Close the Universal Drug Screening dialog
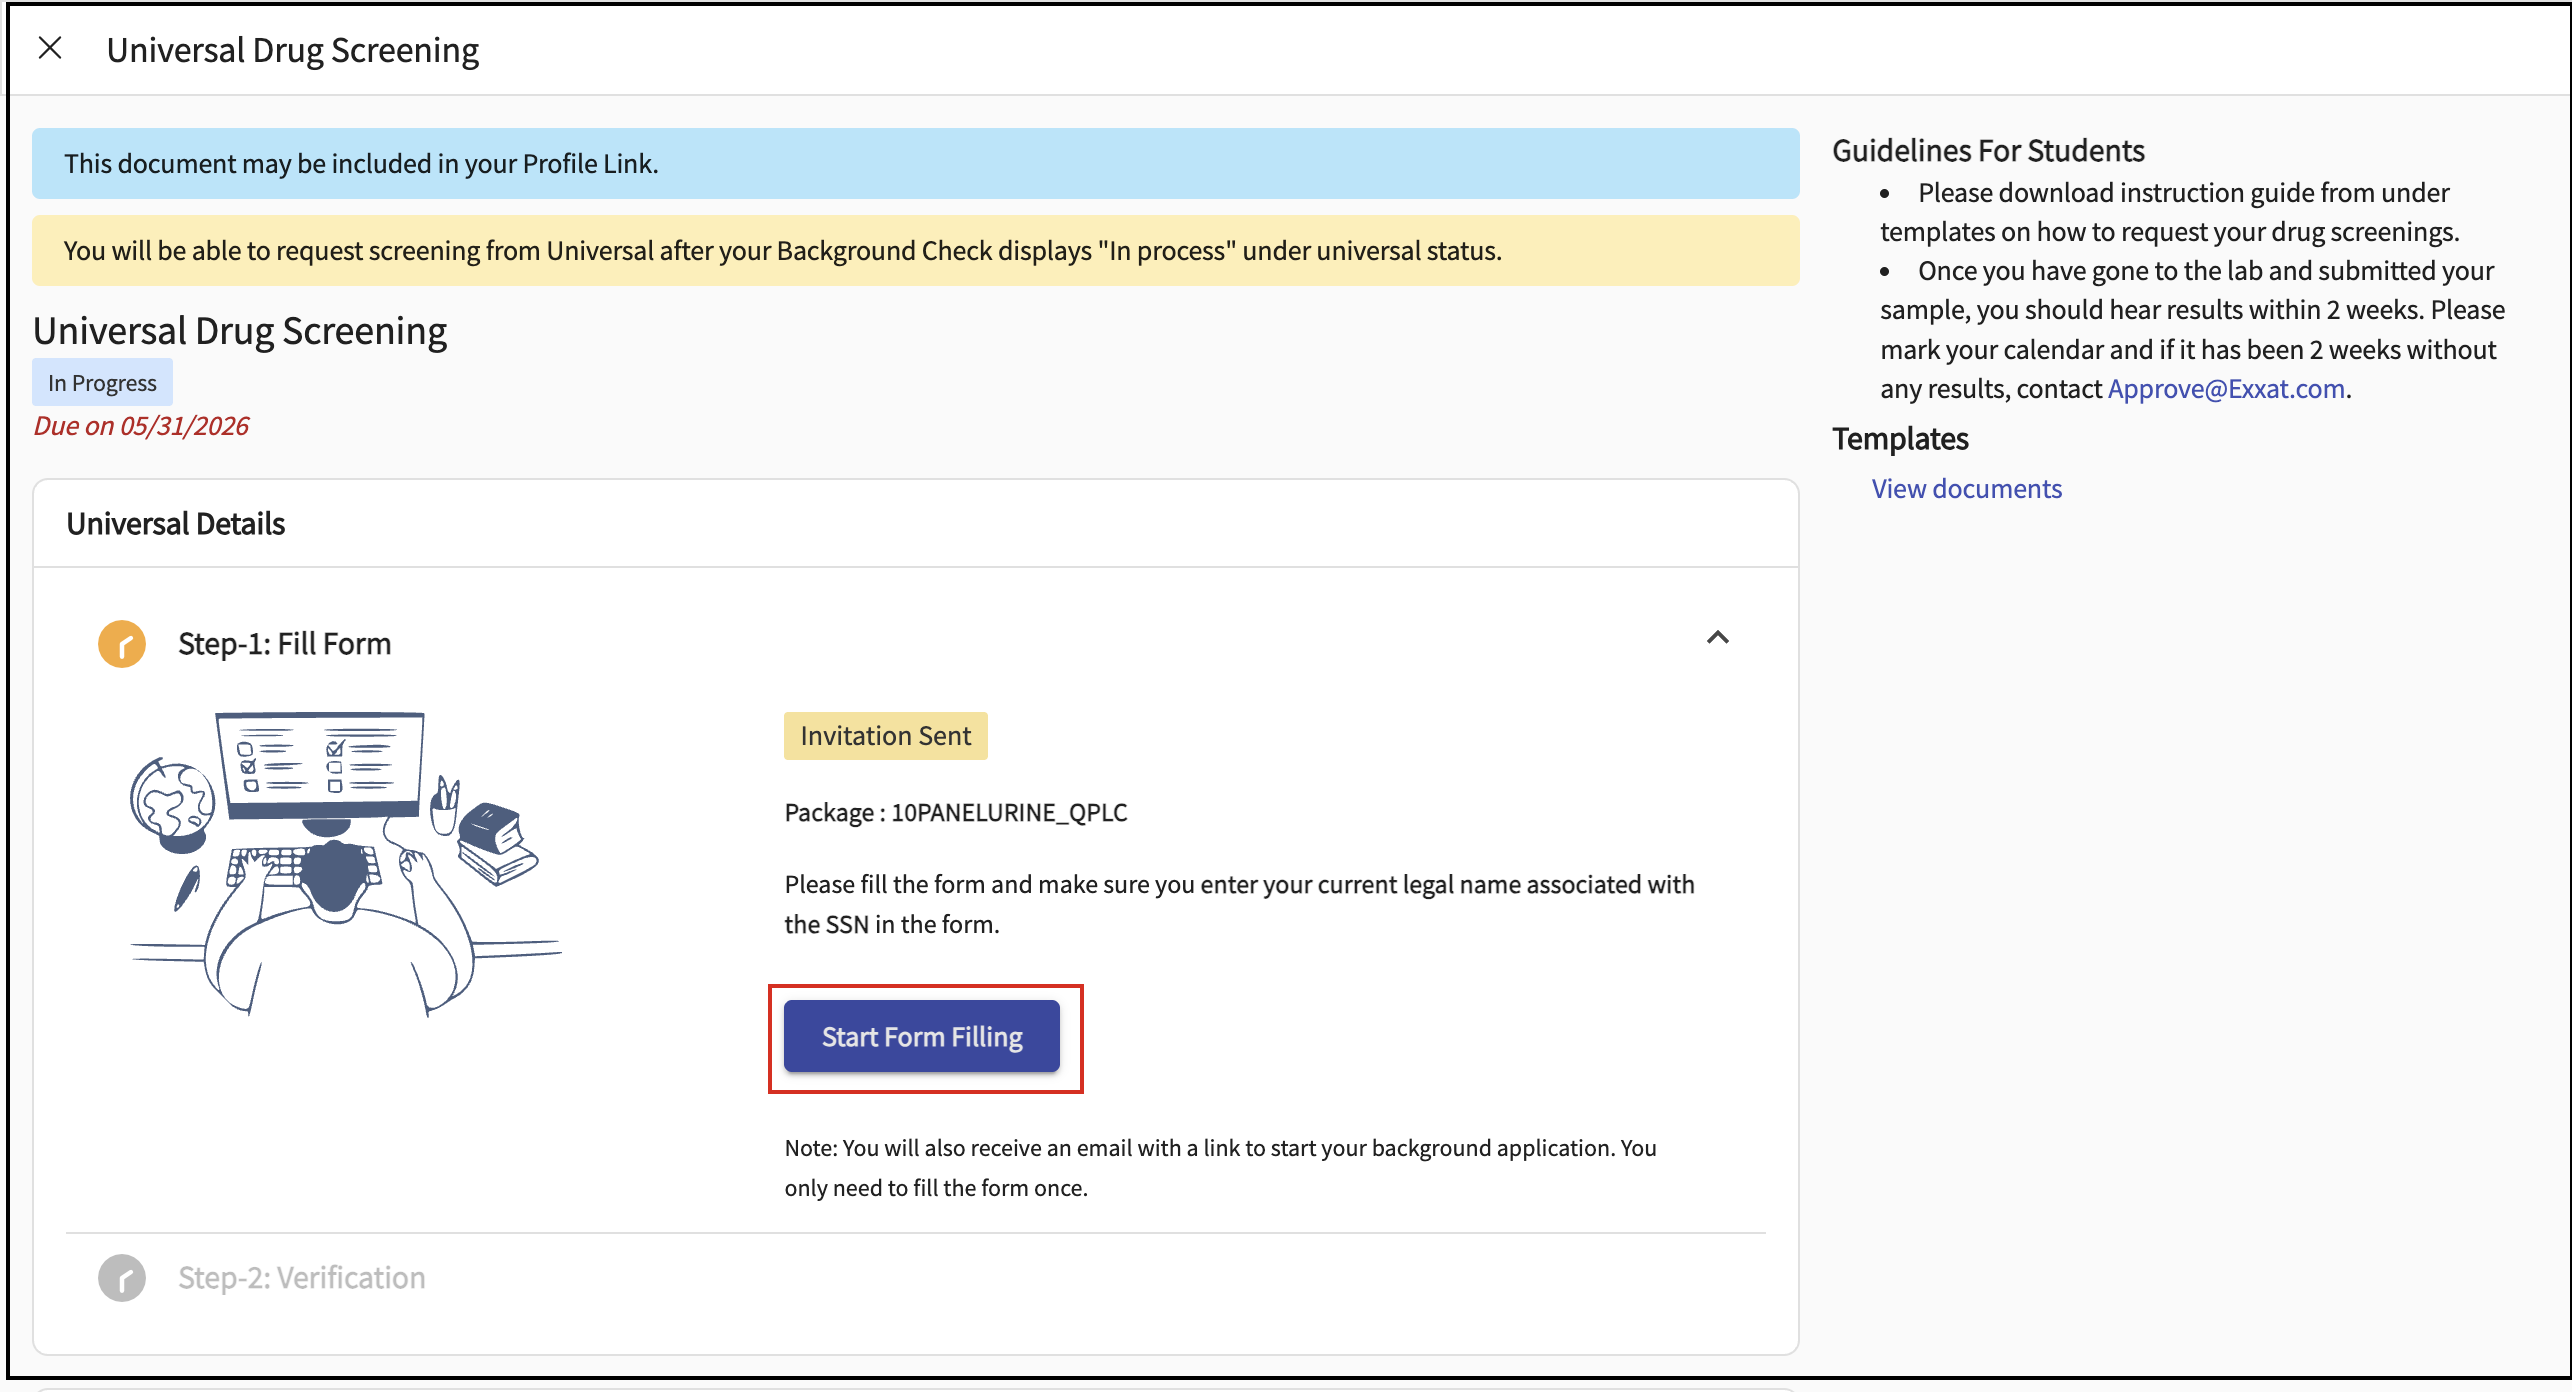The height and width of the screenshot is (1392, 2572). click(x=50, y=48)
